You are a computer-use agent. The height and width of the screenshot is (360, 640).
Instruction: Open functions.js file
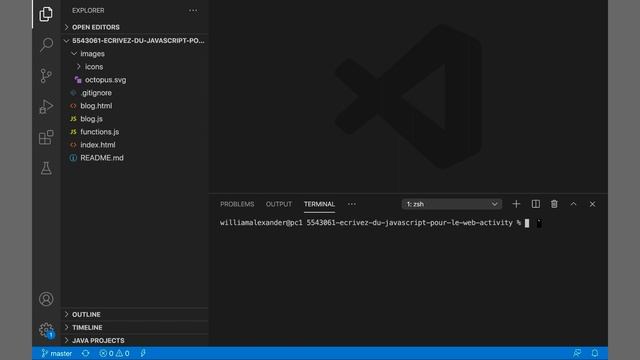[135, 132]
